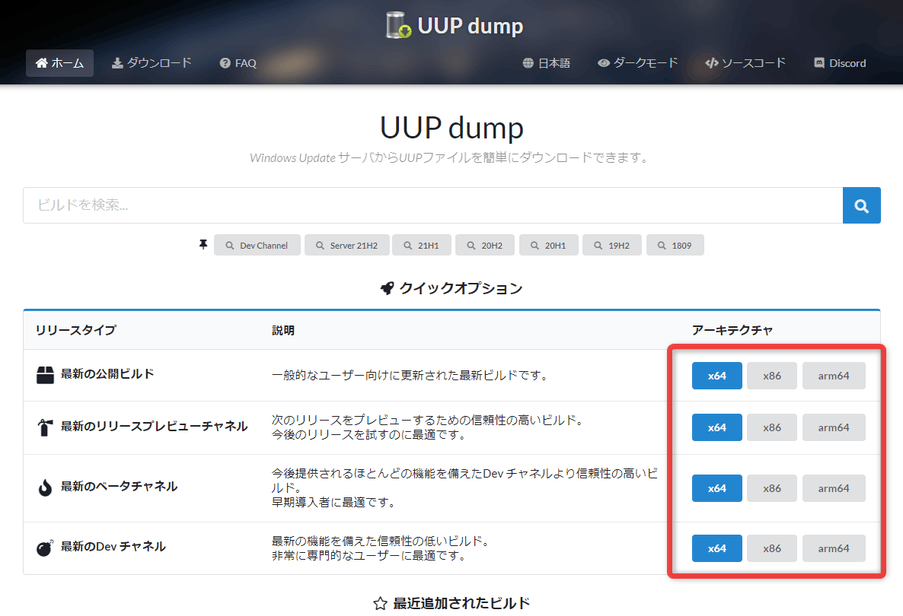903x616 pixels.
Task: Click the 説明 column header
Action: point(283,330)
